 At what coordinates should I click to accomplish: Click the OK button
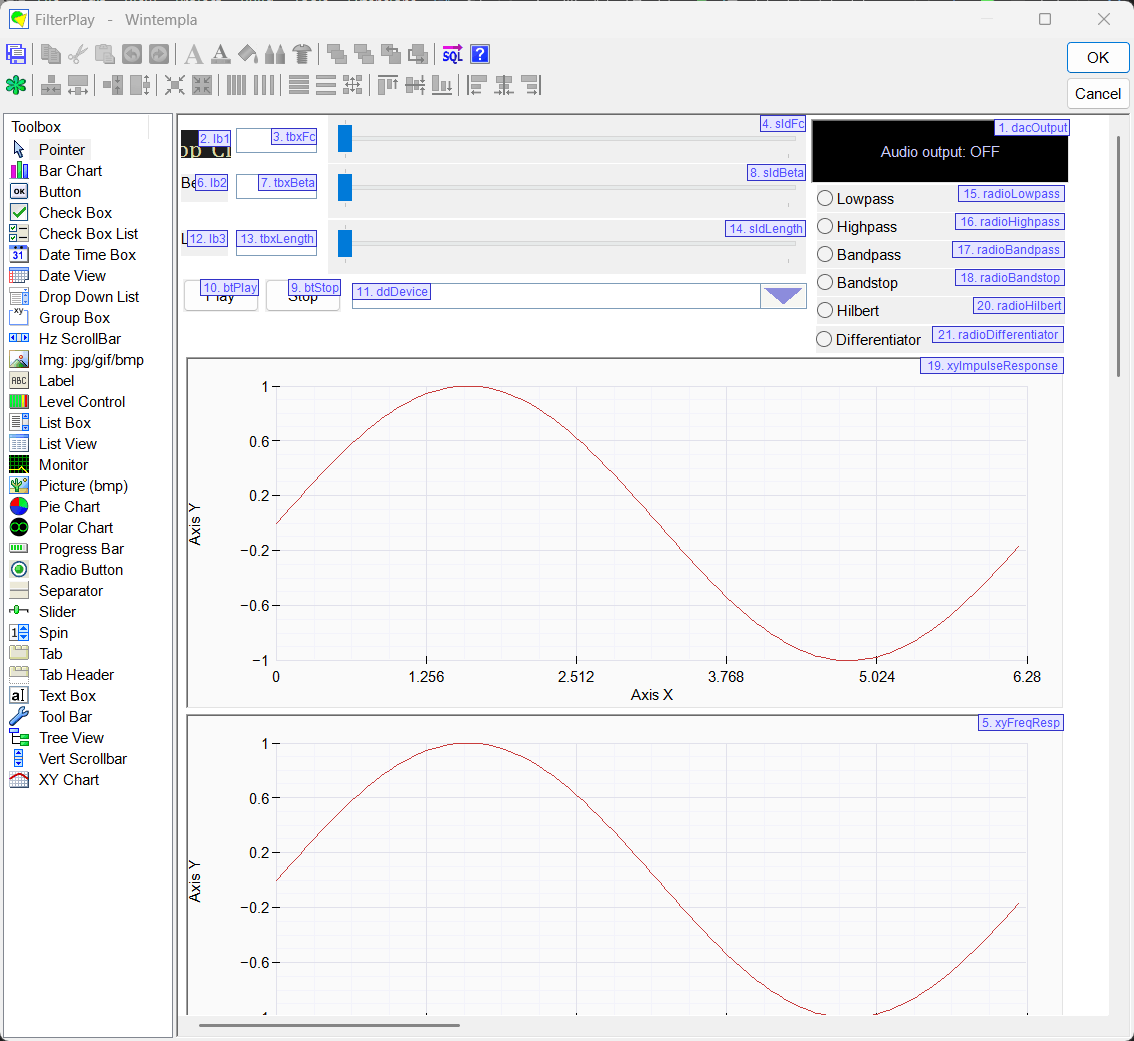click(x=1097, y=58)
